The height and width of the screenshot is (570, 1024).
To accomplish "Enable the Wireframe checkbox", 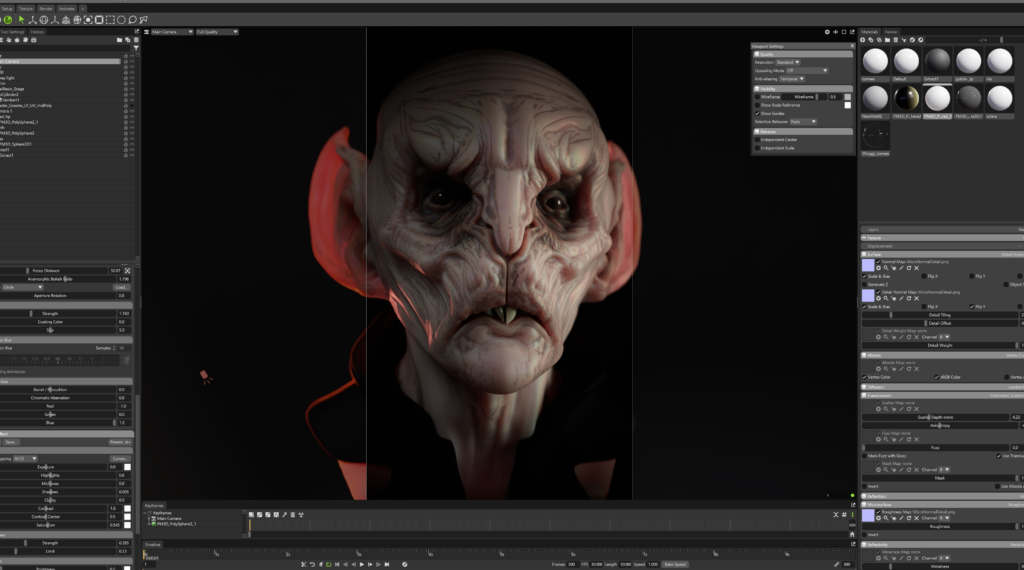I will point(758,97).
